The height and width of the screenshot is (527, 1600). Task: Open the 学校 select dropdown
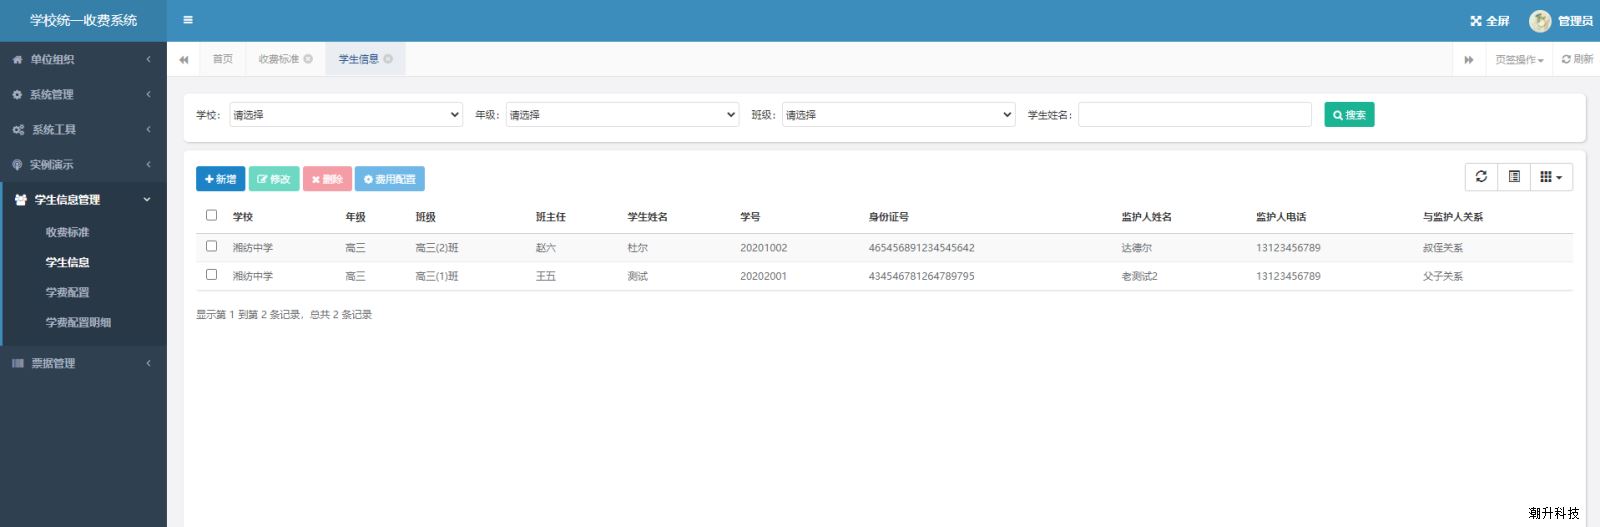(346, 115)
